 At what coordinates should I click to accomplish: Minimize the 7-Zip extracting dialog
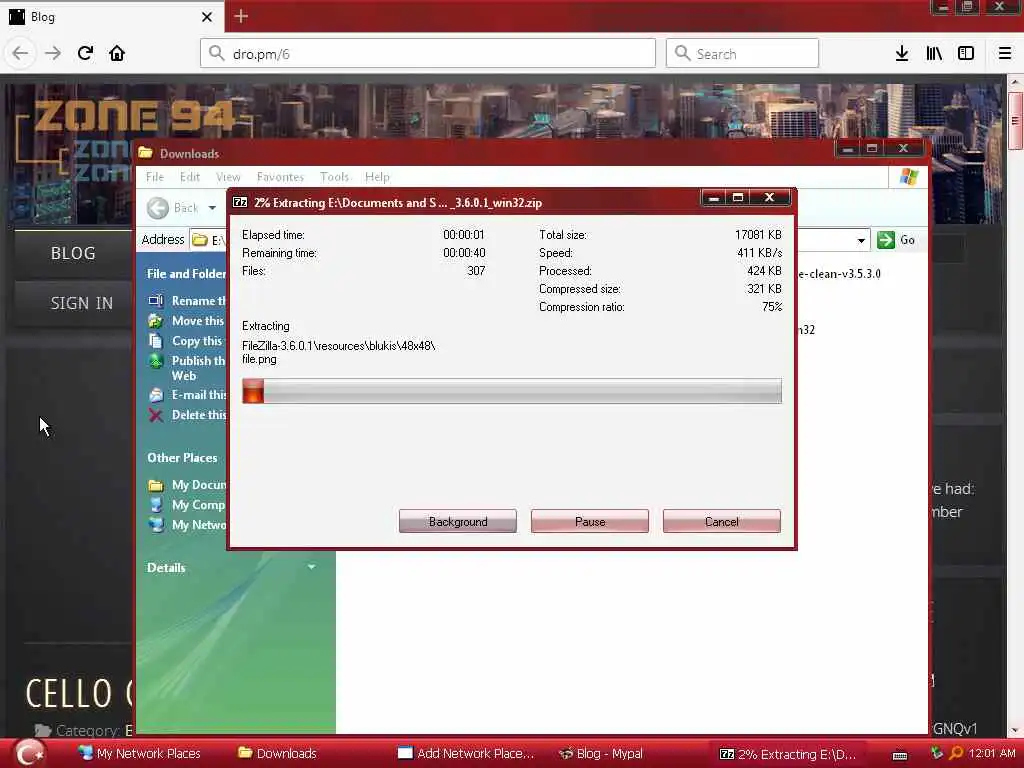pyautogui.click(x=714, y=198)
